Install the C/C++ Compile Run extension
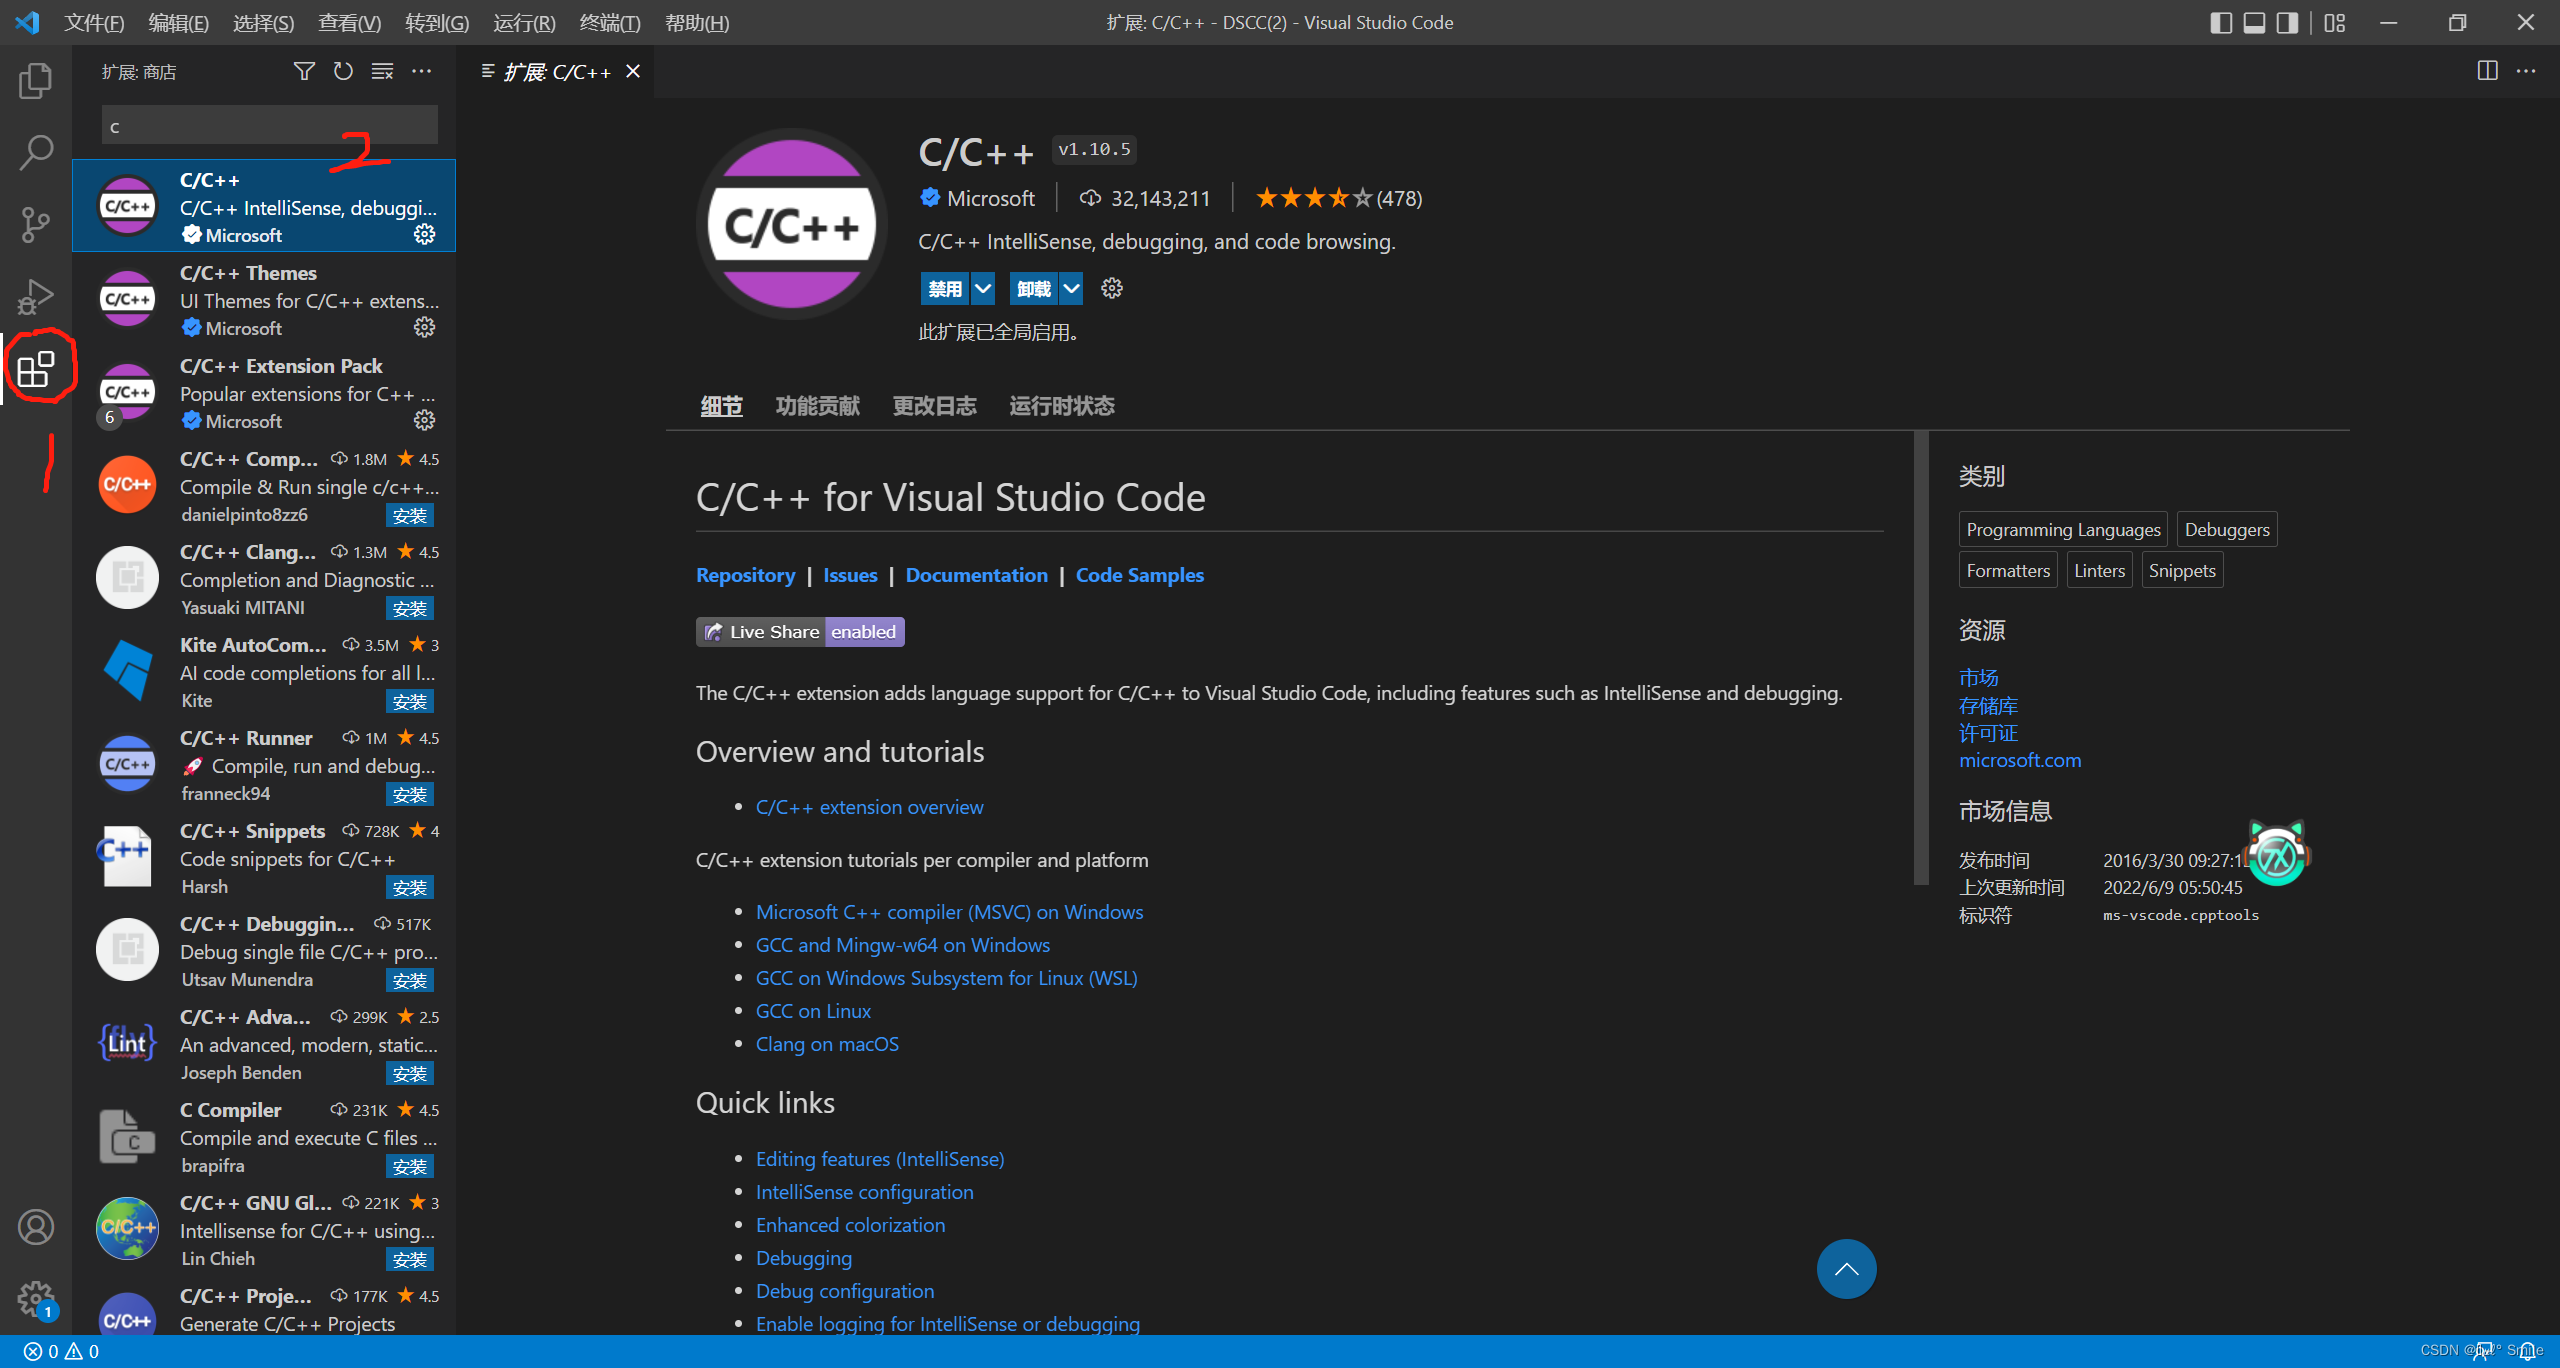The height and width of the screenshot is (1368, 2560). [x=410, y=515]
